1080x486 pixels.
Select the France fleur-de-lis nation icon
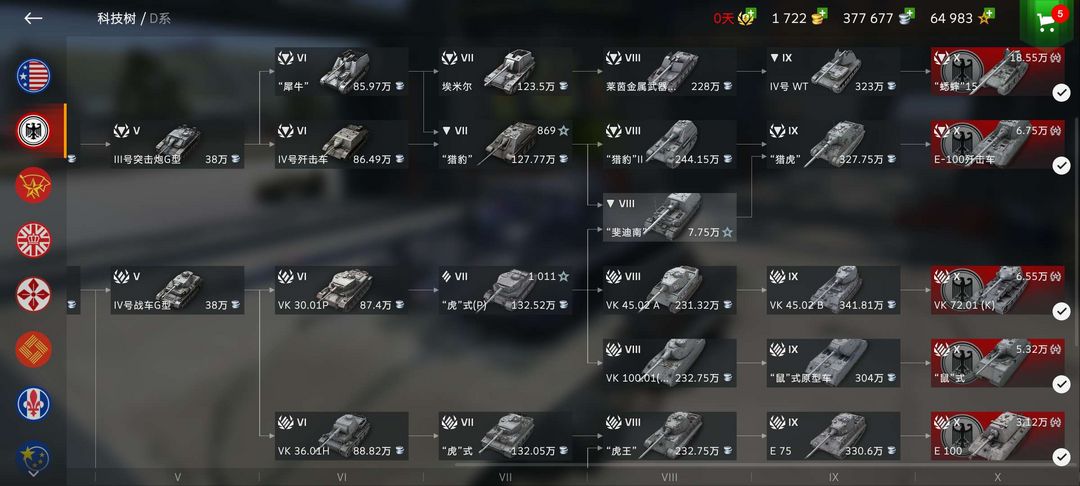(x=33, y=404)
